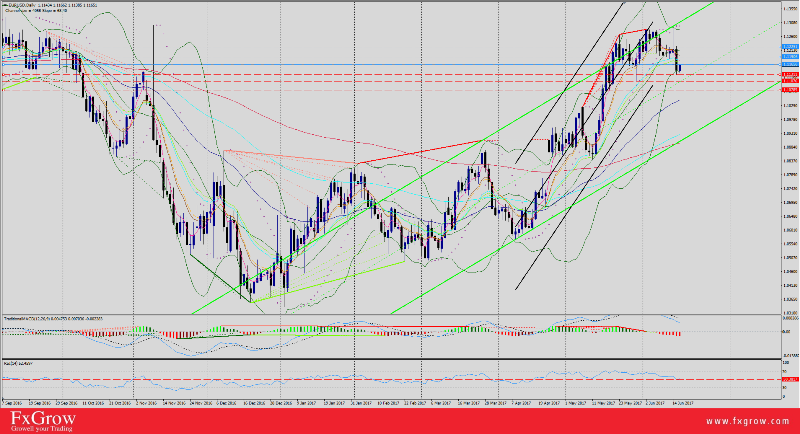Viewport: 800px width, 434px height.
Task: Click the red price tag on the price axis
Action: coord(789,75)
